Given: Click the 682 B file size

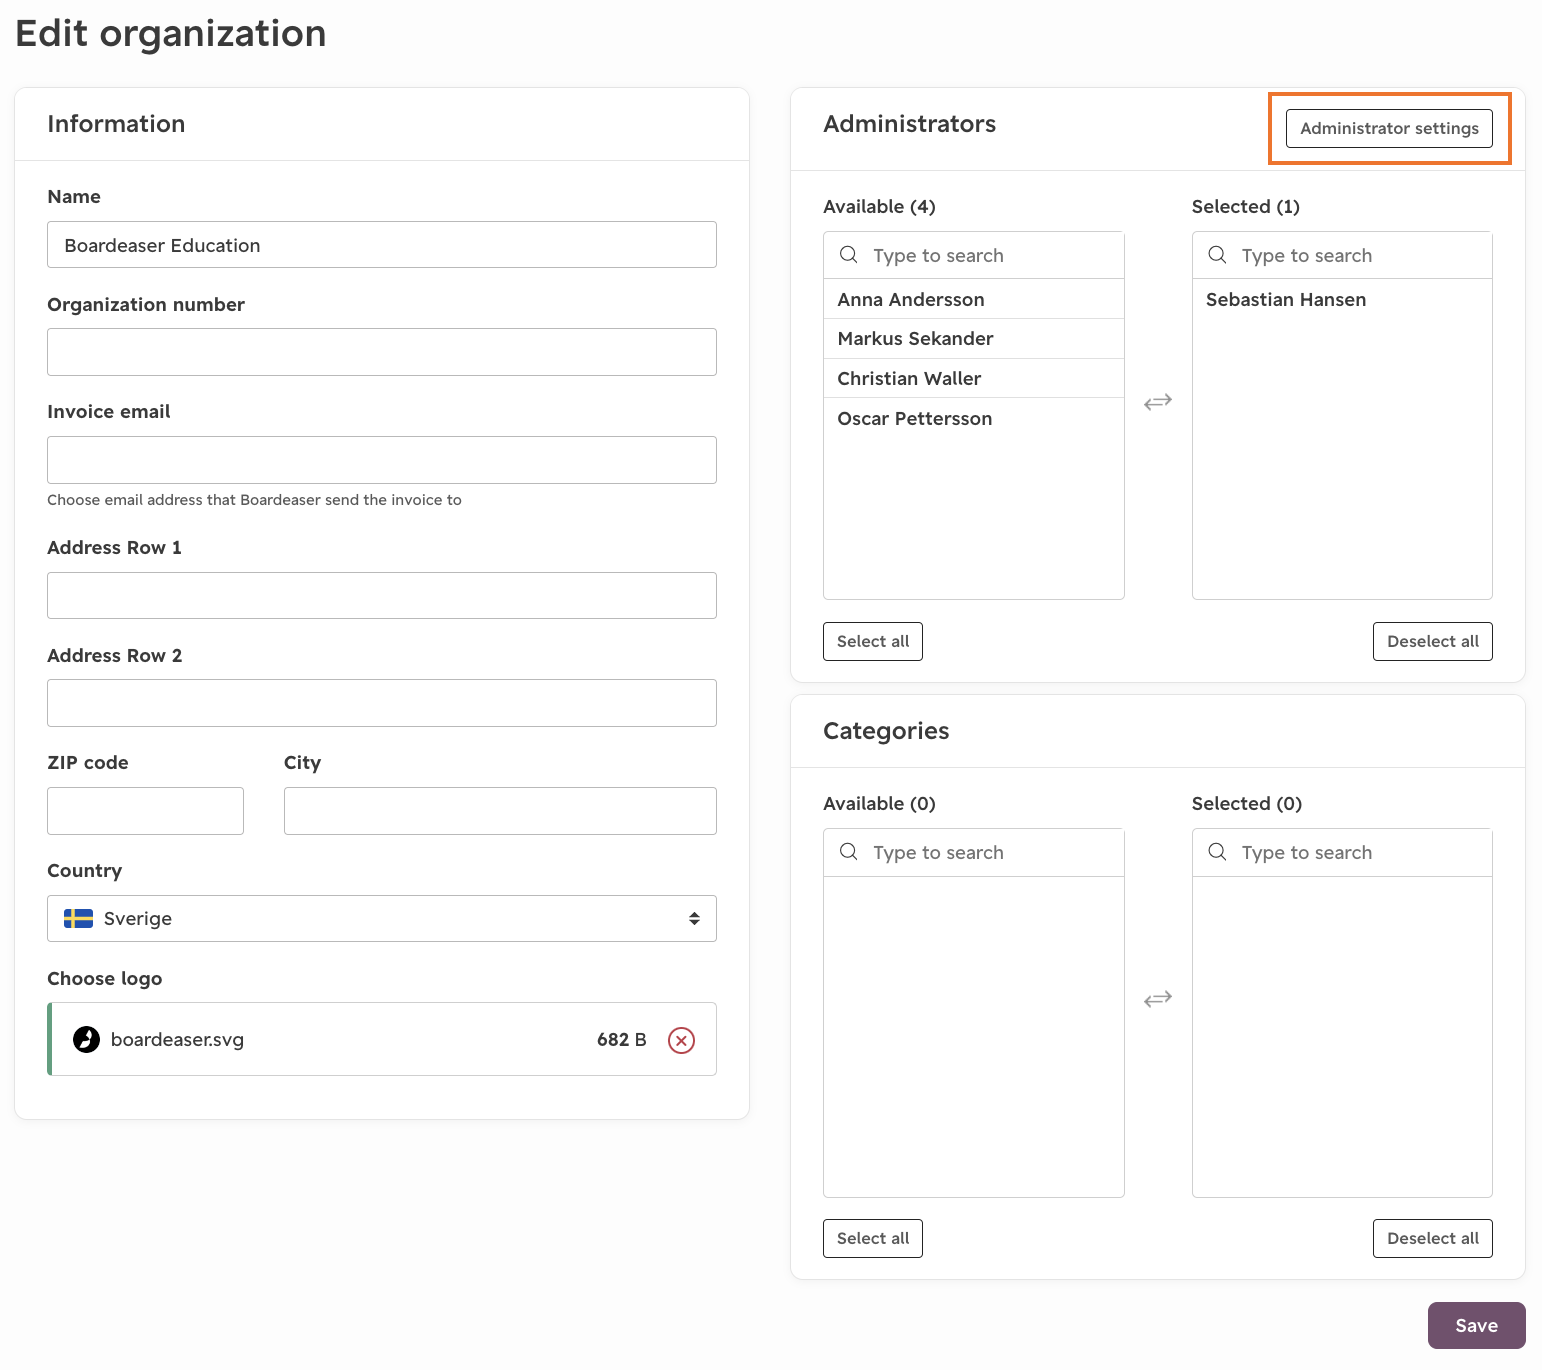Looking at the screenshot, I should coord(622,1040).
